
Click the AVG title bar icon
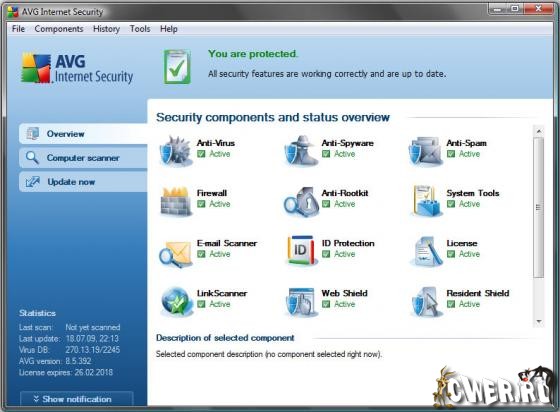13,12
